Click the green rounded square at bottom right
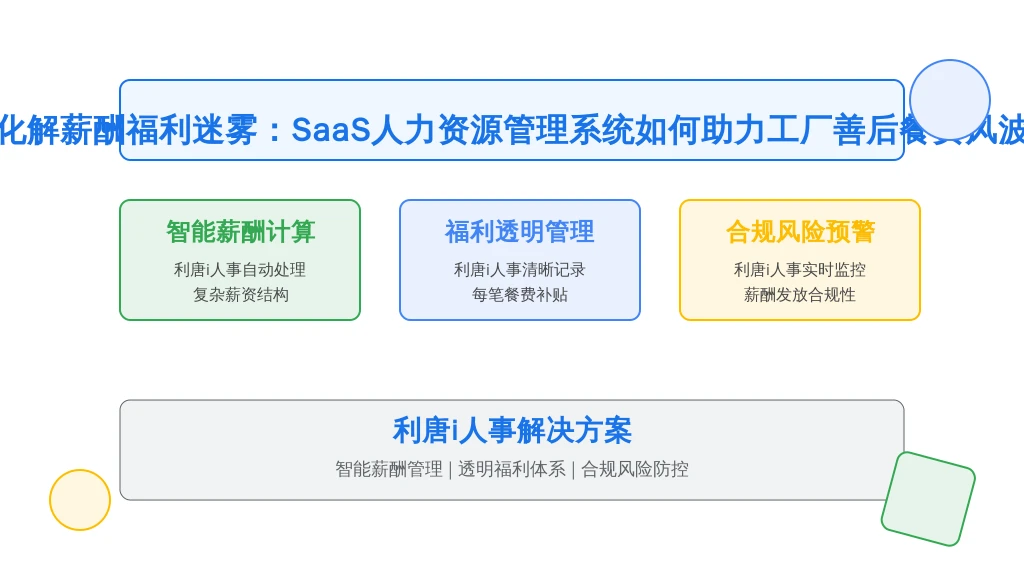This screenshot has height=576, width=1024. pyautogui.click(x=928, y=498)
